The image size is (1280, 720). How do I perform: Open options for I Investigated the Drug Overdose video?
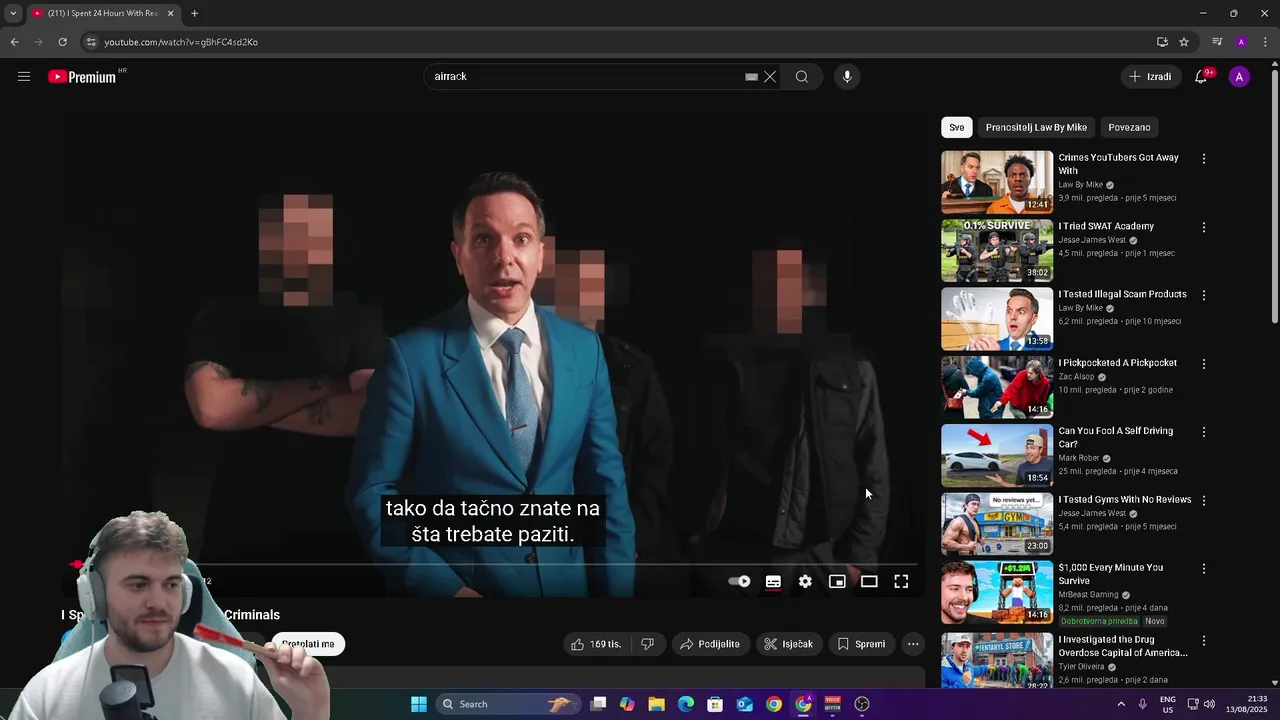click(x=1204, y=641)
